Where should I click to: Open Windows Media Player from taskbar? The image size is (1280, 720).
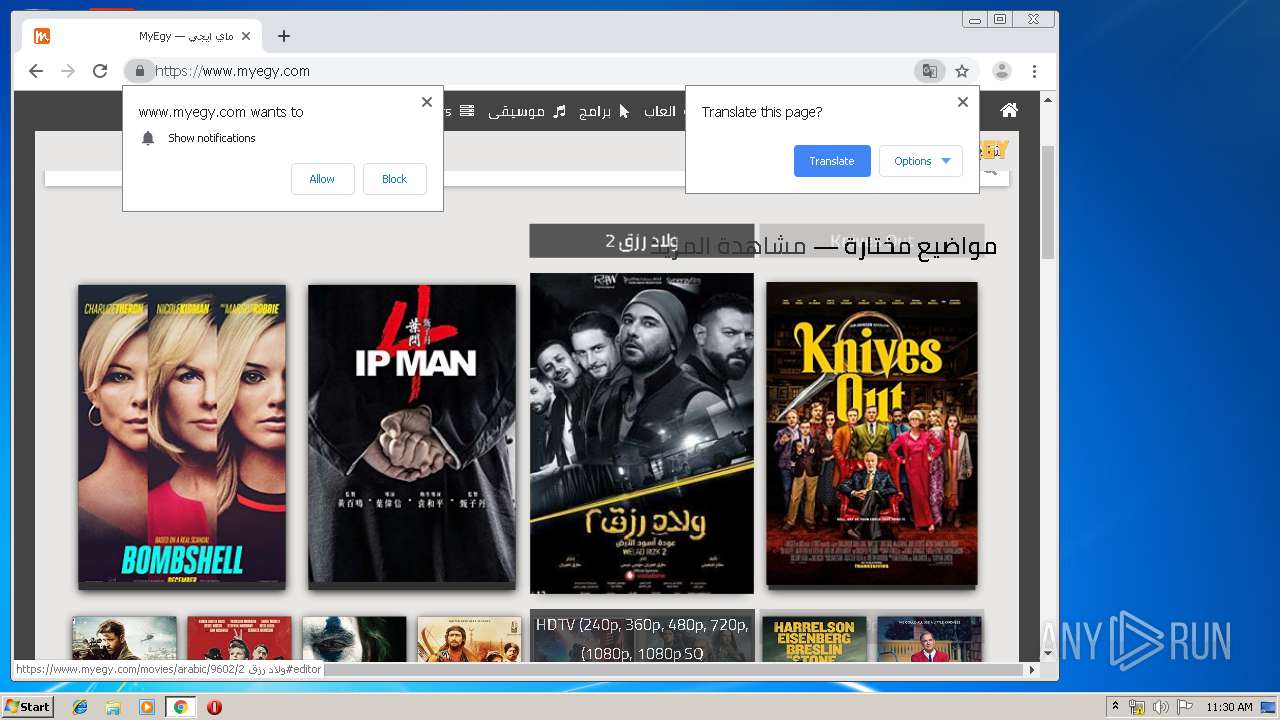click(147, 707)
